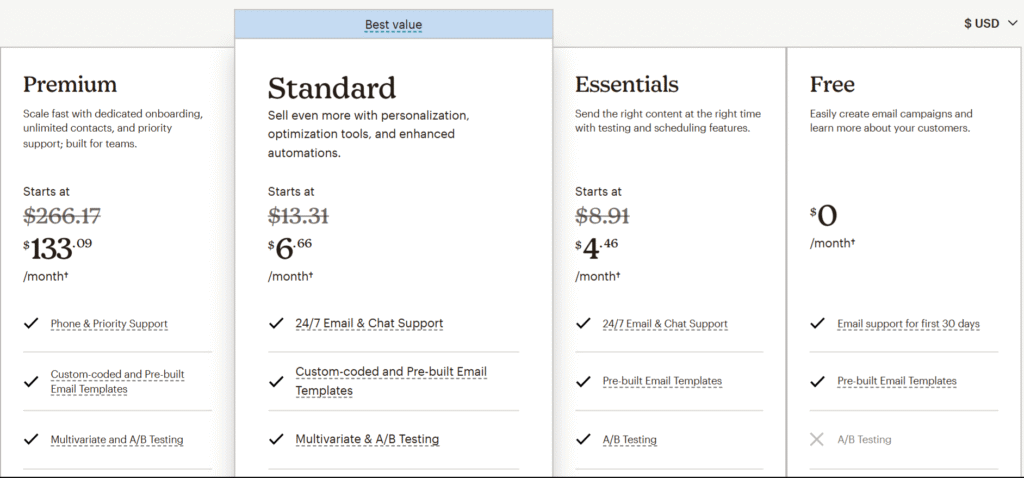Click checkmark beside Email support for first 30 days
The image size is (1024, 478).
(x=817, y=323)
